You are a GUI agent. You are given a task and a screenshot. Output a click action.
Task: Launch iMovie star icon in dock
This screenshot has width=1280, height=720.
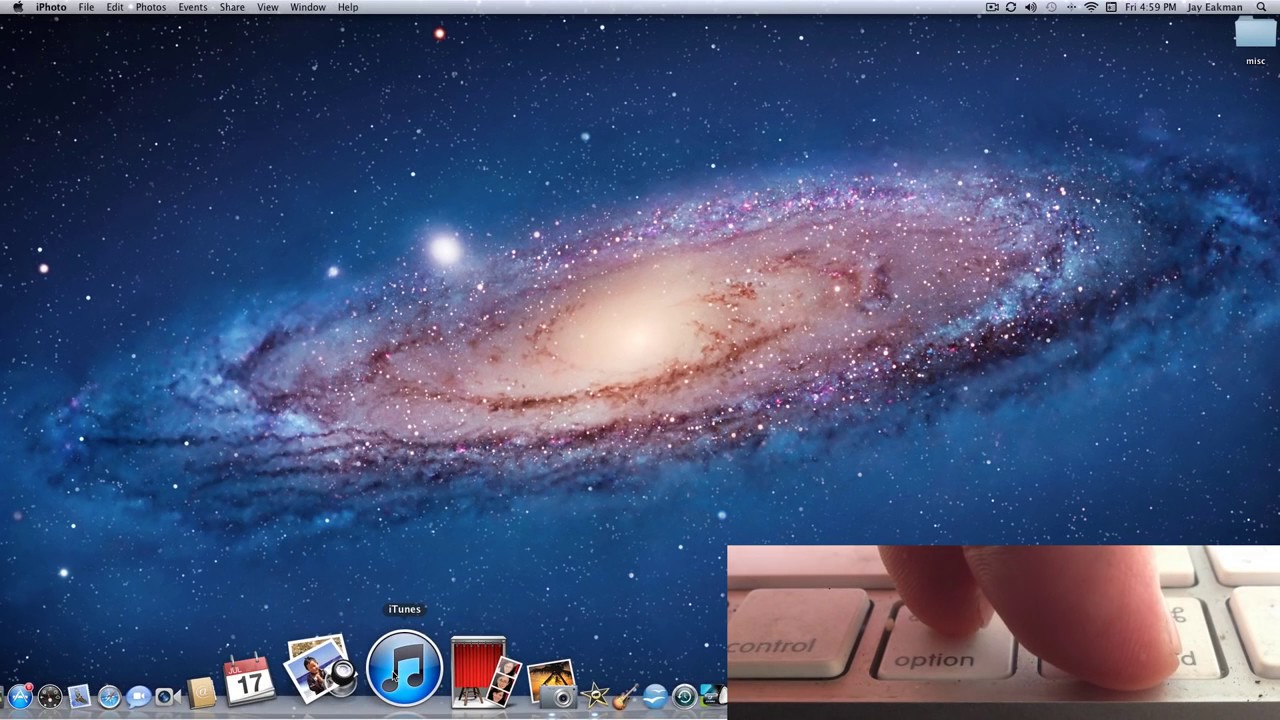pos(597,695)
